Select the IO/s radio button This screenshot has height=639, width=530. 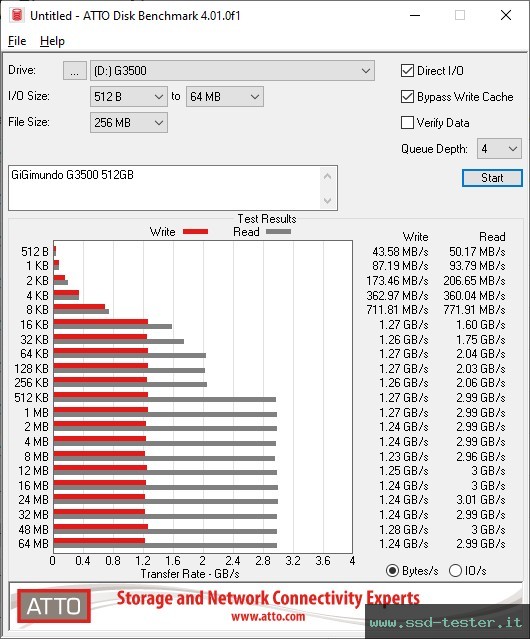pyautogui.click(x=455, y=571)
